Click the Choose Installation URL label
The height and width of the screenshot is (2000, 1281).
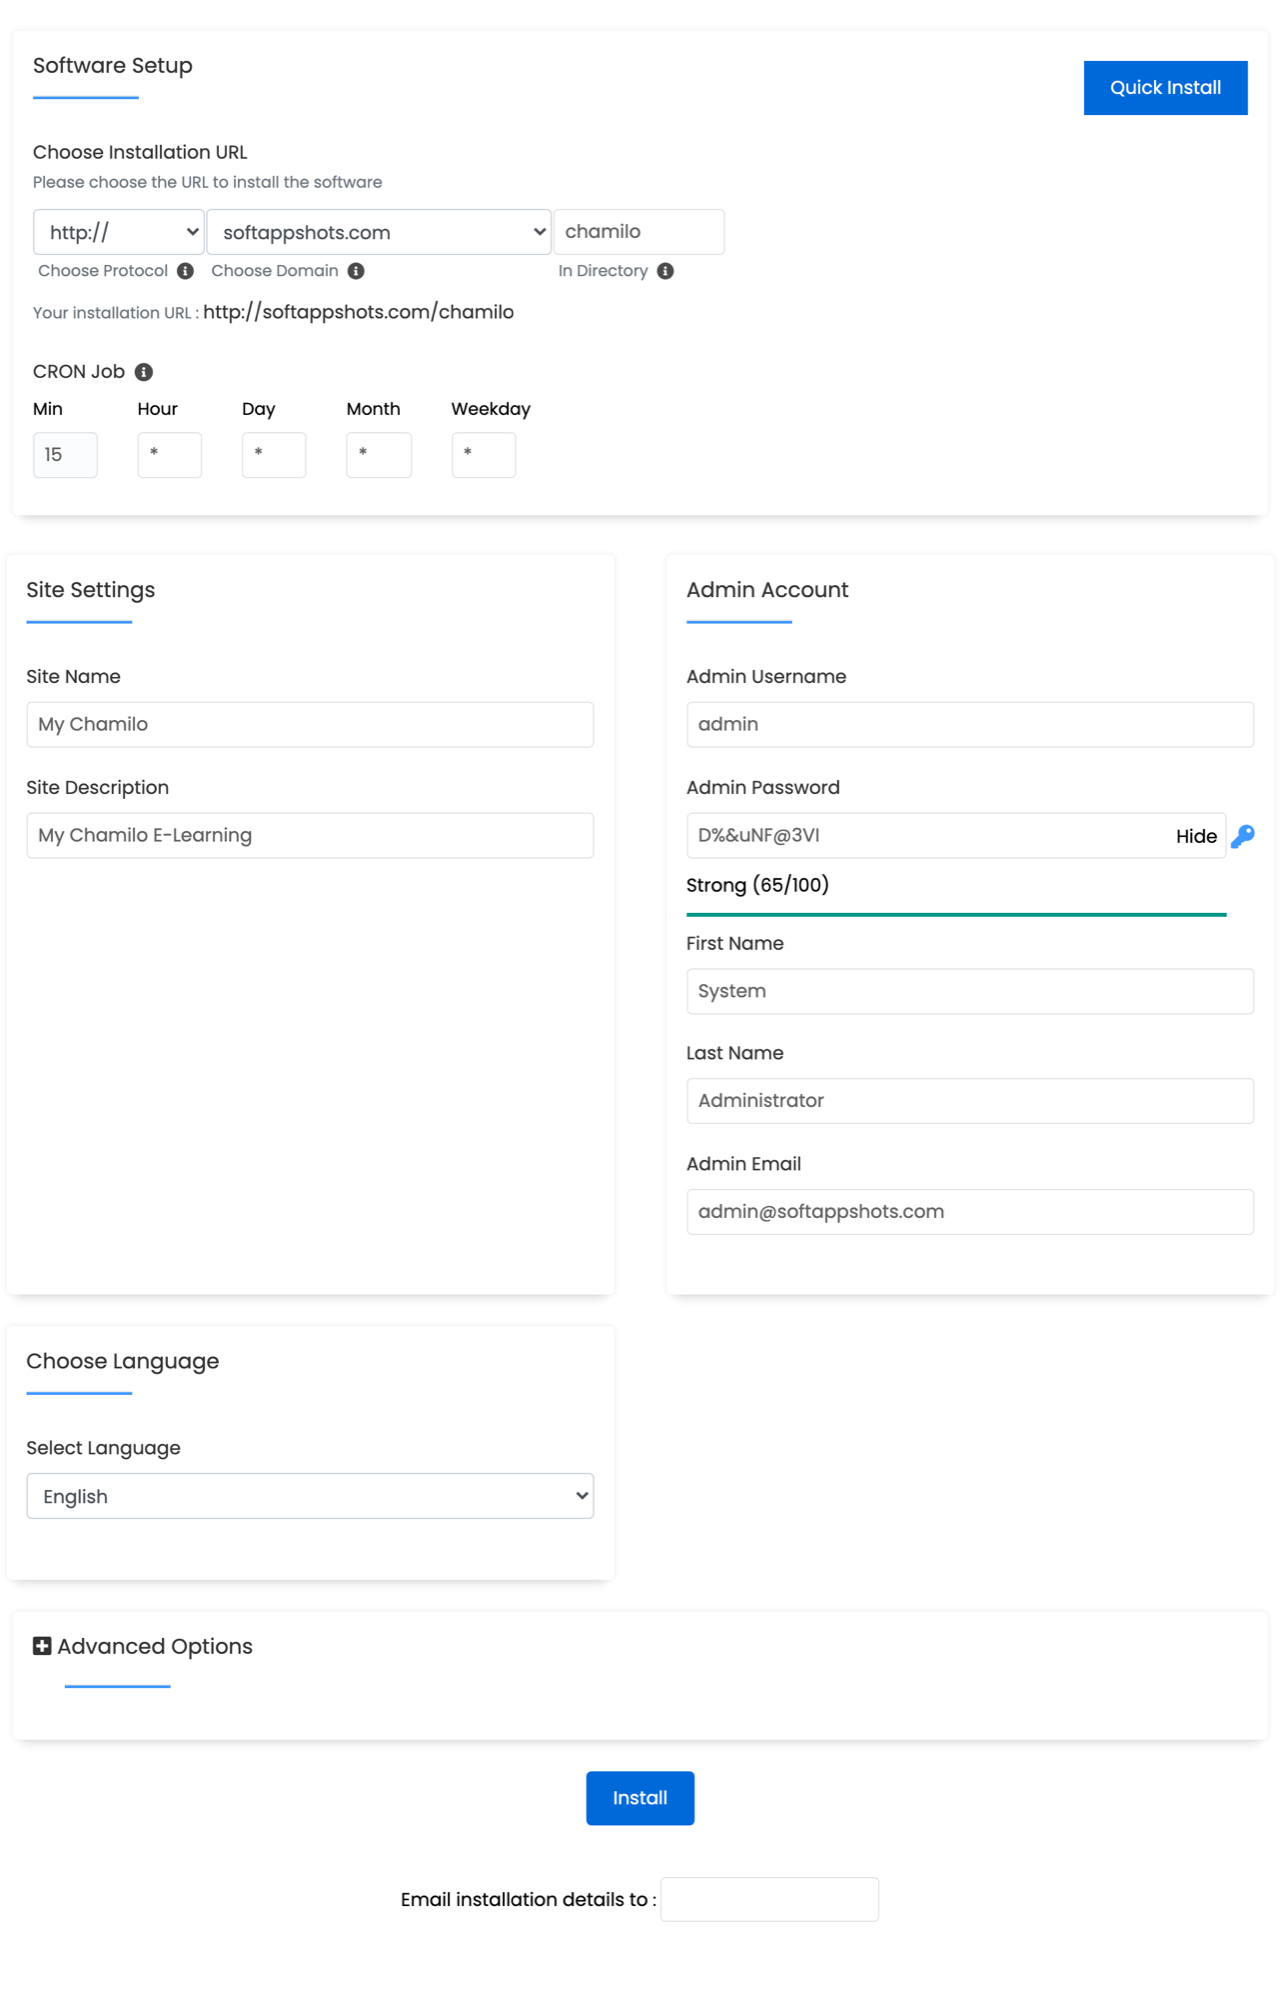[140, 152]
